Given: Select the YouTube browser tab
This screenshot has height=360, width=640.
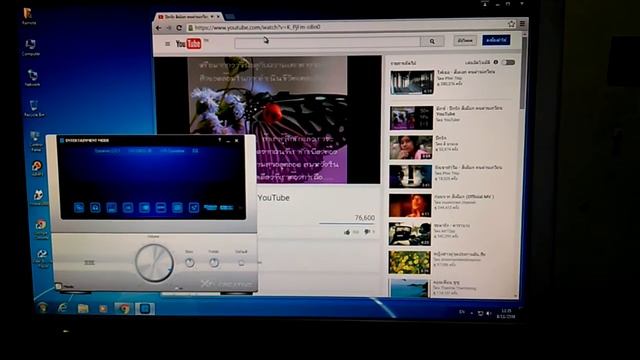Looking at the screenshot, I should point(188,17).
